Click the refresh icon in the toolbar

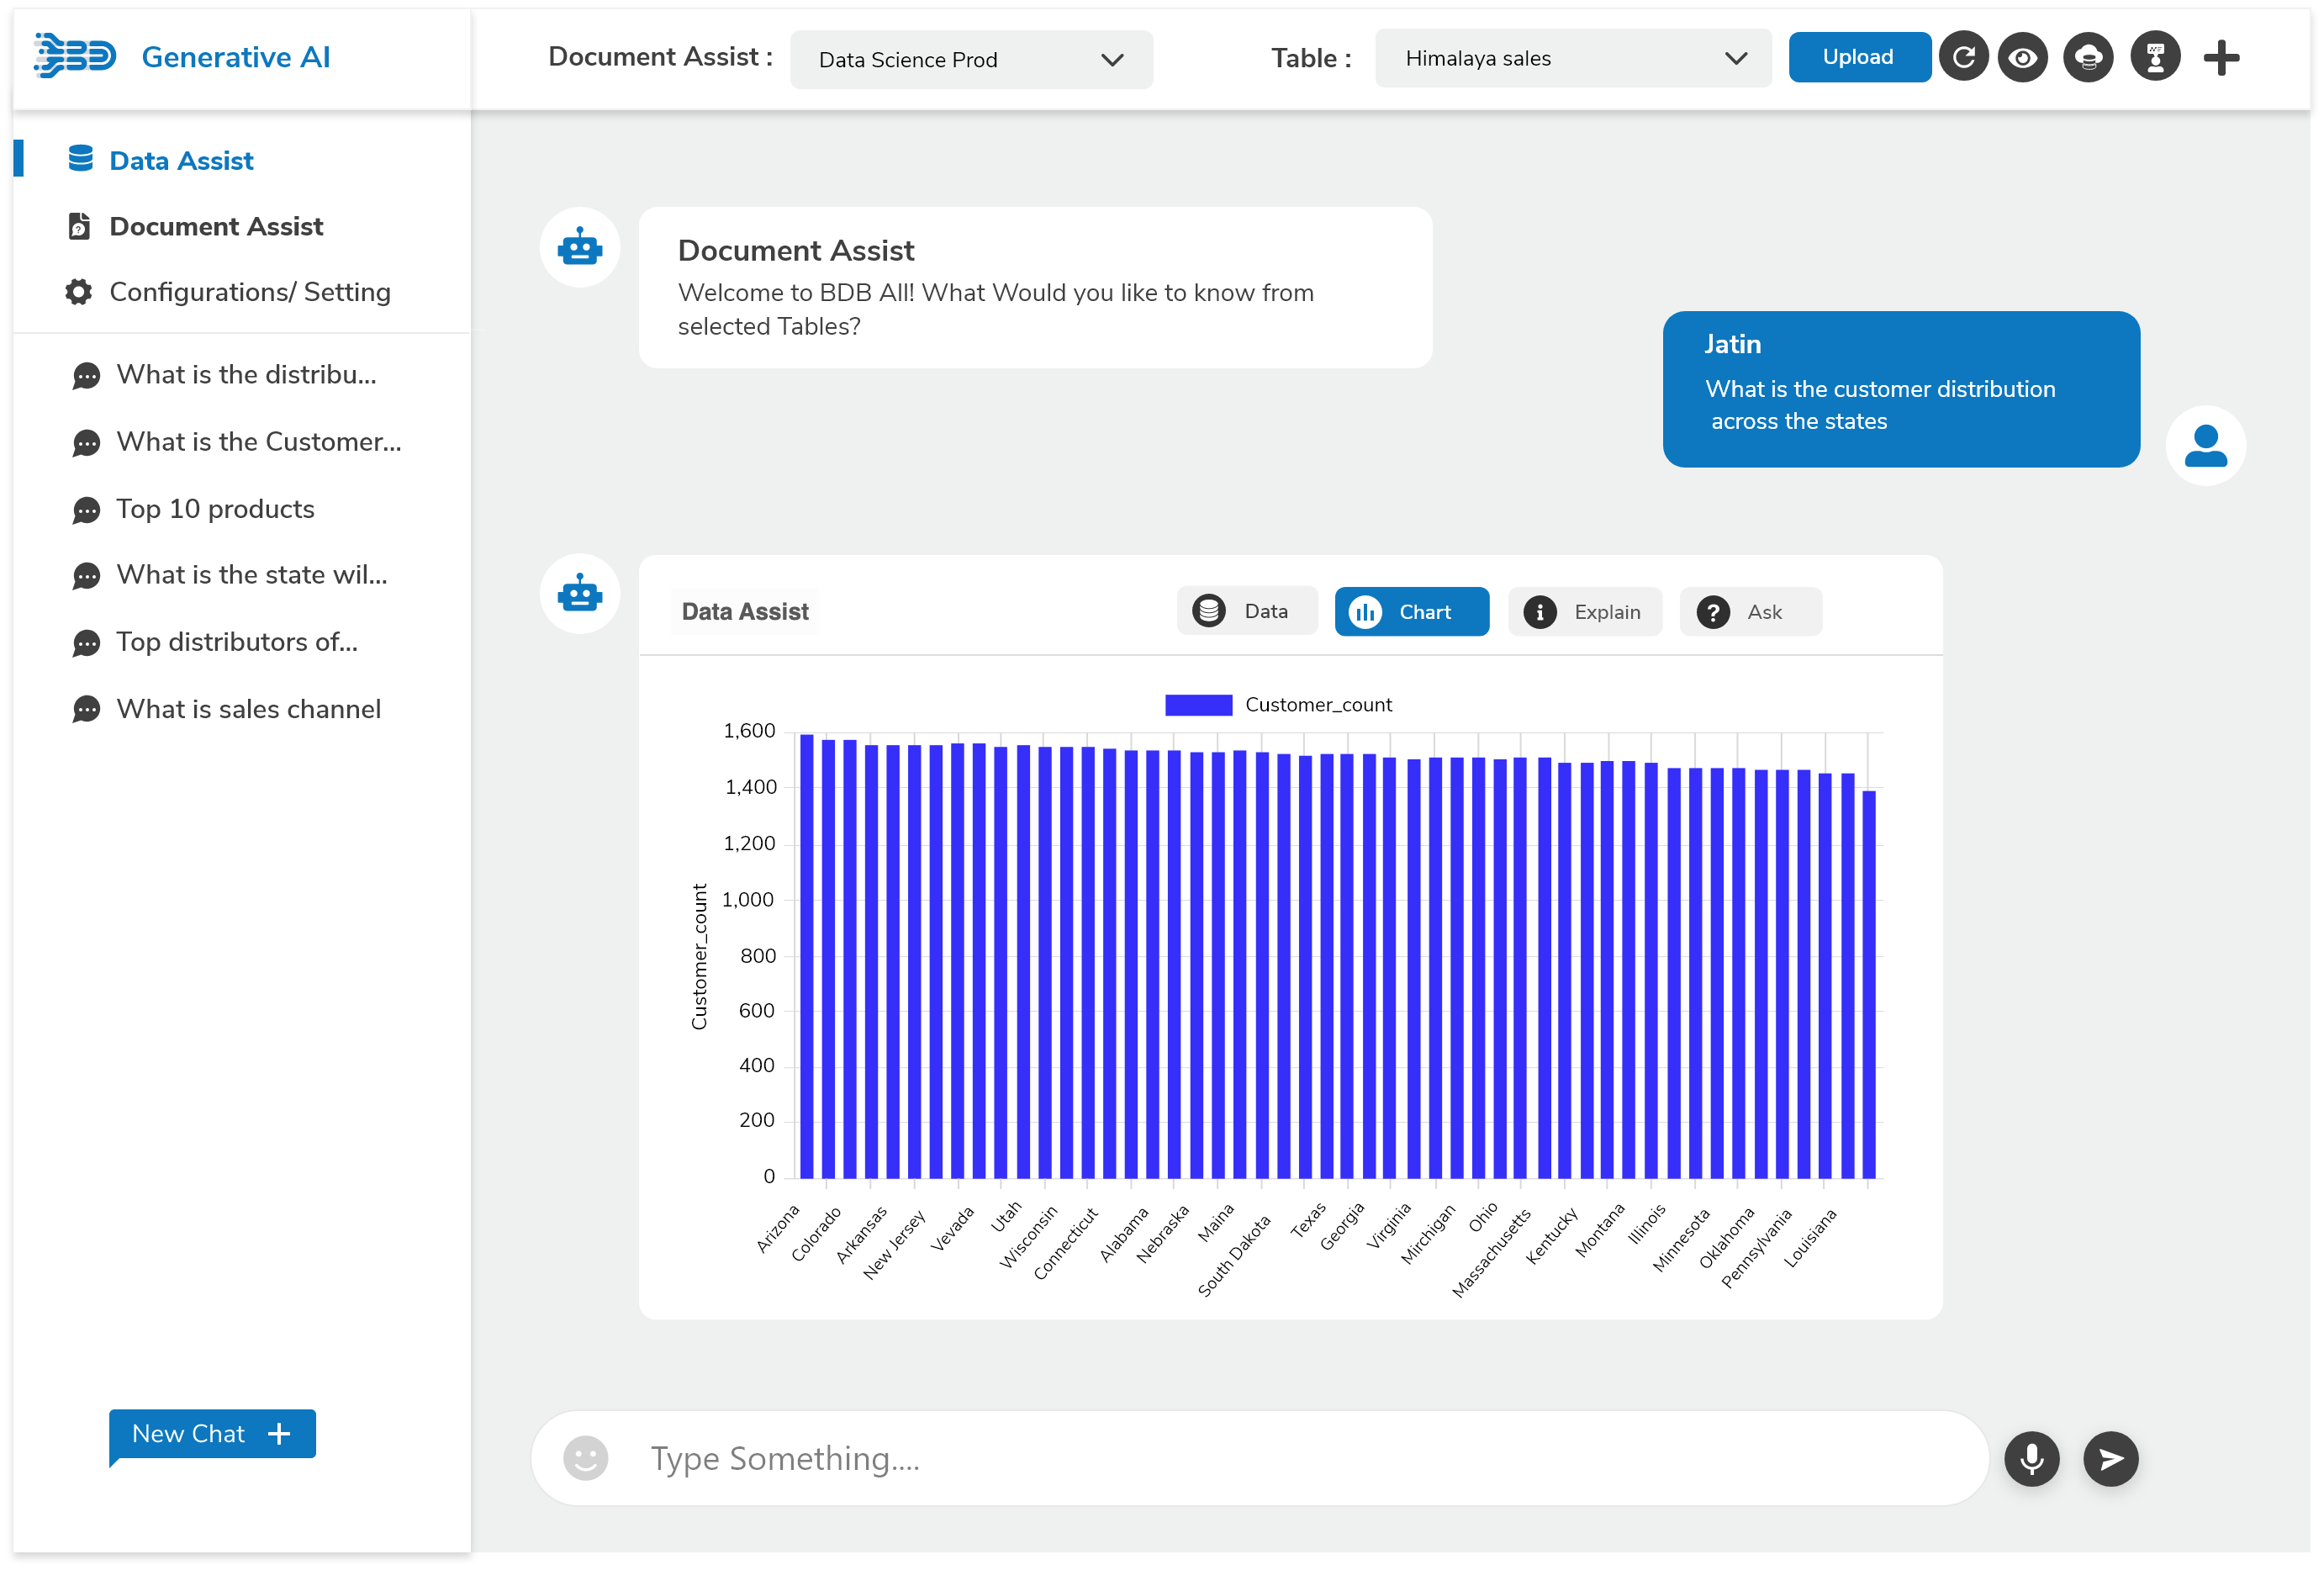[x=1965, y=58]
